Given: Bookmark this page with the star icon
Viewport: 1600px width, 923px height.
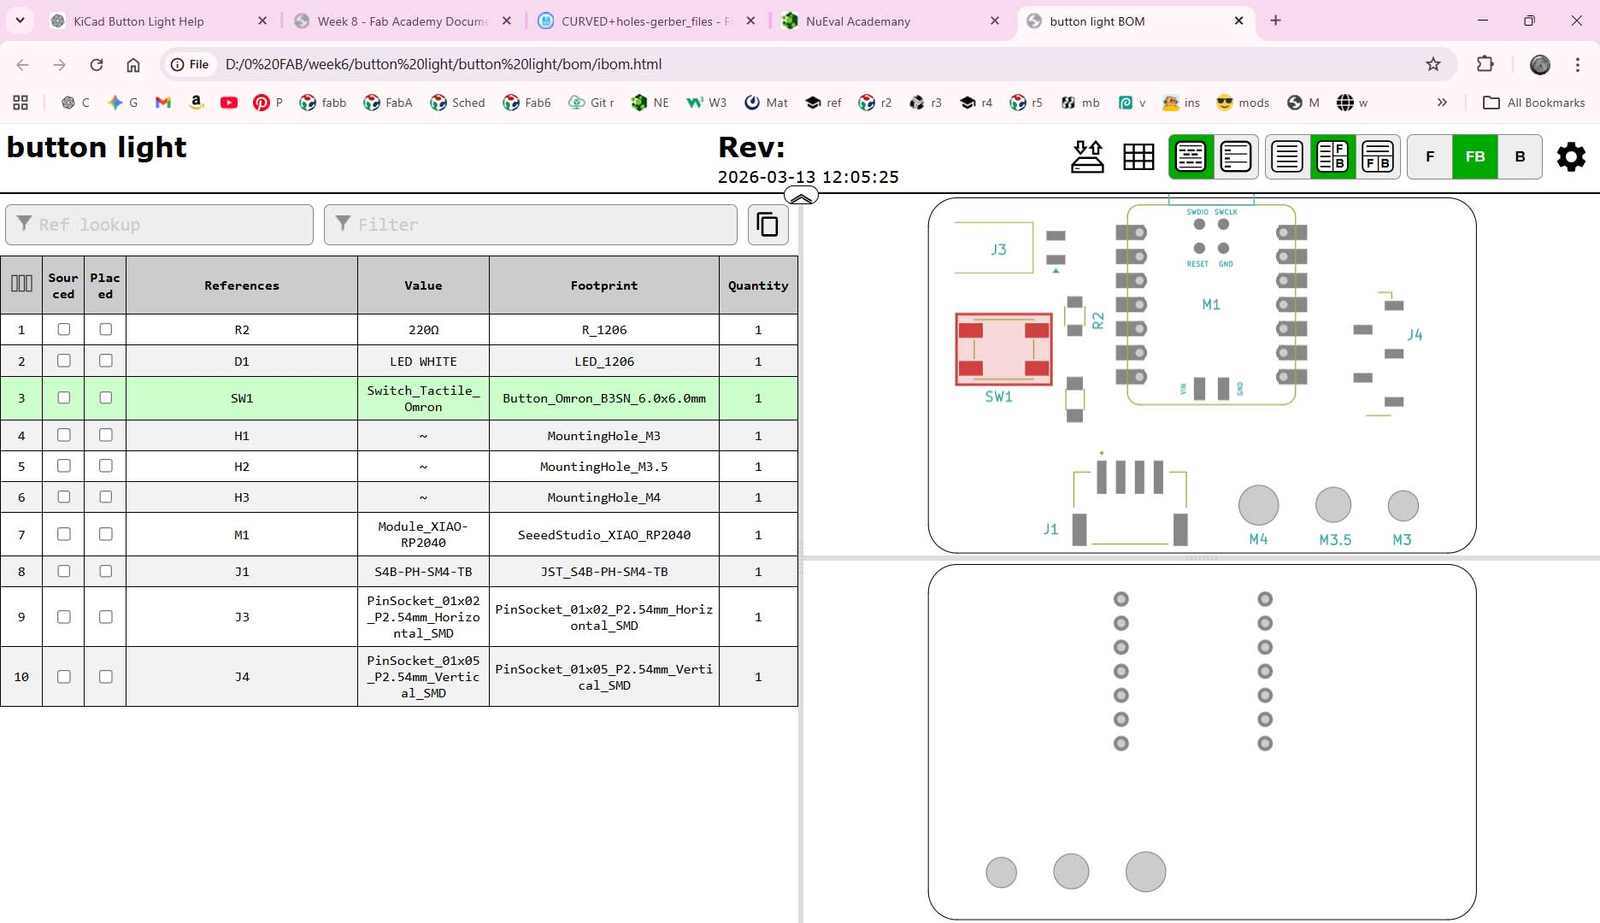Looking at the screenshot, I should tap(1433, 64).
